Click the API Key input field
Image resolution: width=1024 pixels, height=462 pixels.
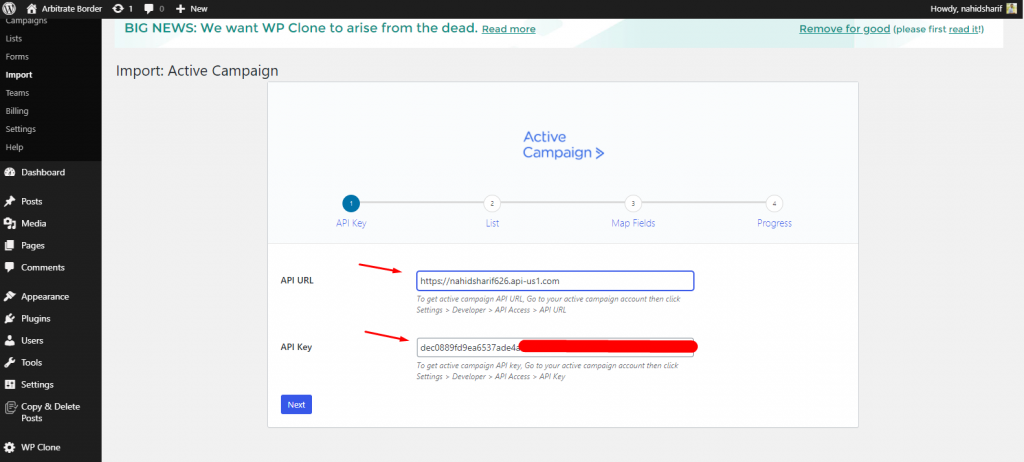(555, 347)
